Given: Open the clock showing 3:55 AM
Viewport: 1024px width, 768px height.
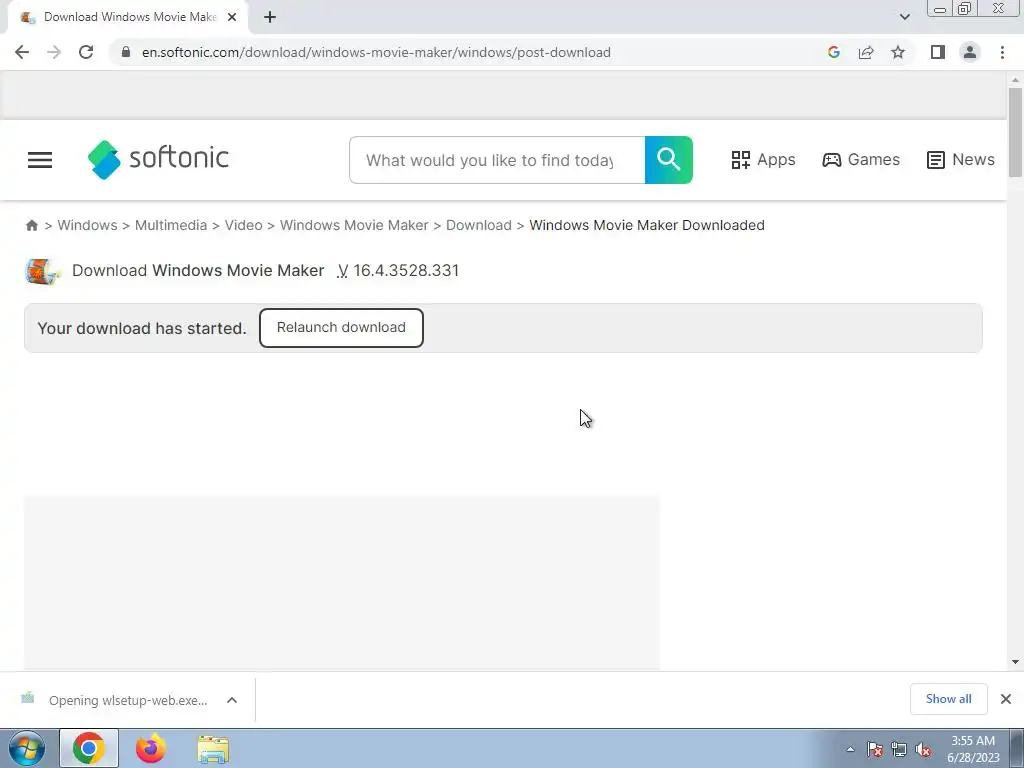Looking at the screenshot, I should pyautogui.click(x=973, y=749).
